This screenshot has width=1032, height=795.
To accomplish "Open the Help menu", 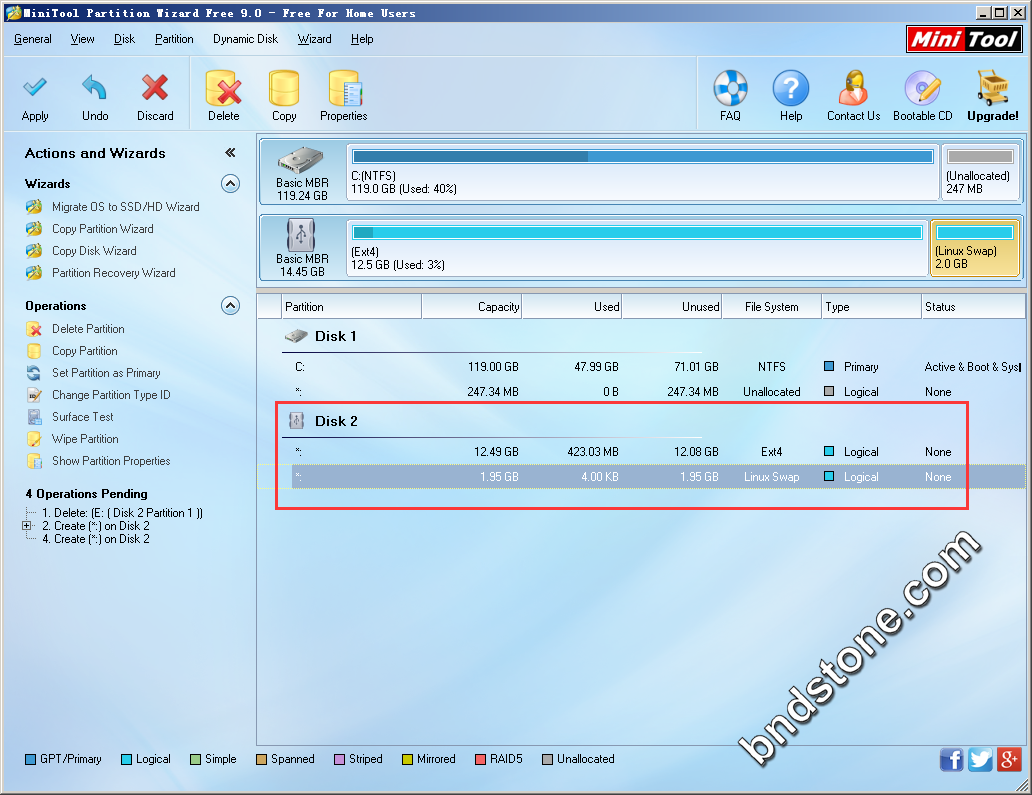I will 362,39.
